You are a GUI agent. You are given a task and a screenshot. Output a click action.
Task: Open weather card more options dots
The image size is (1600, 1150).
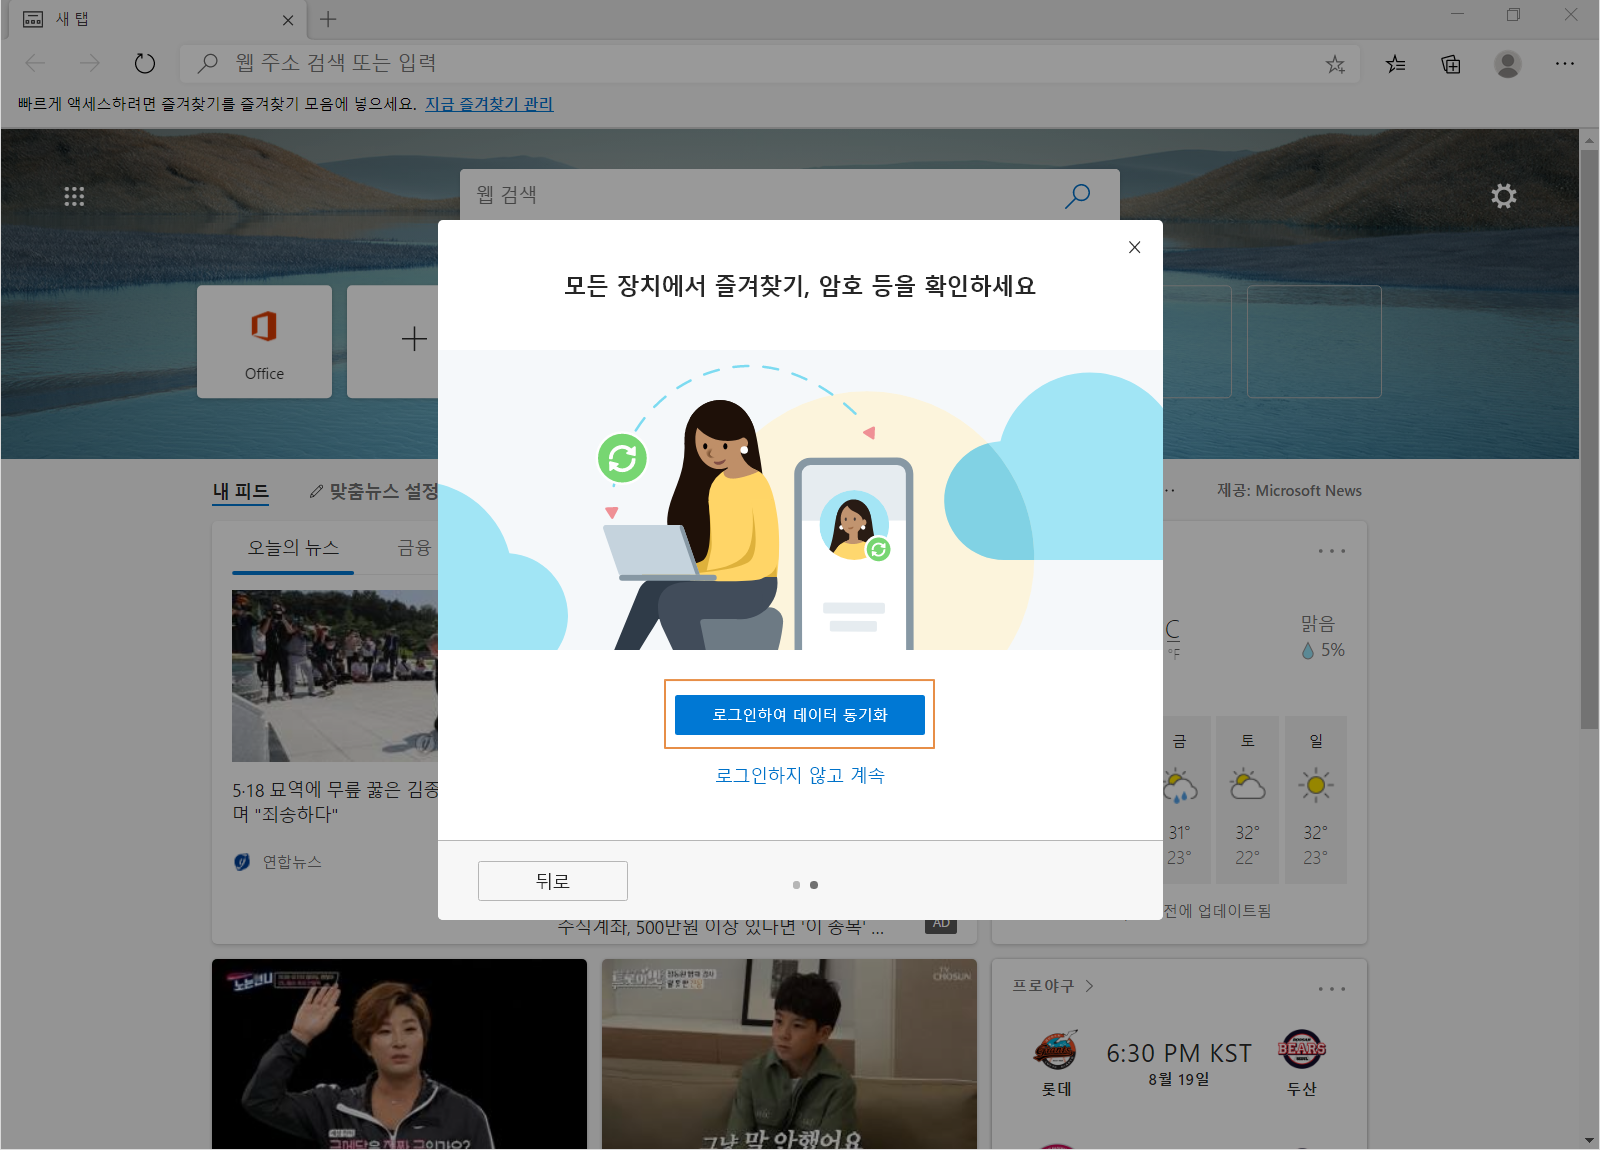(1331, 551)
